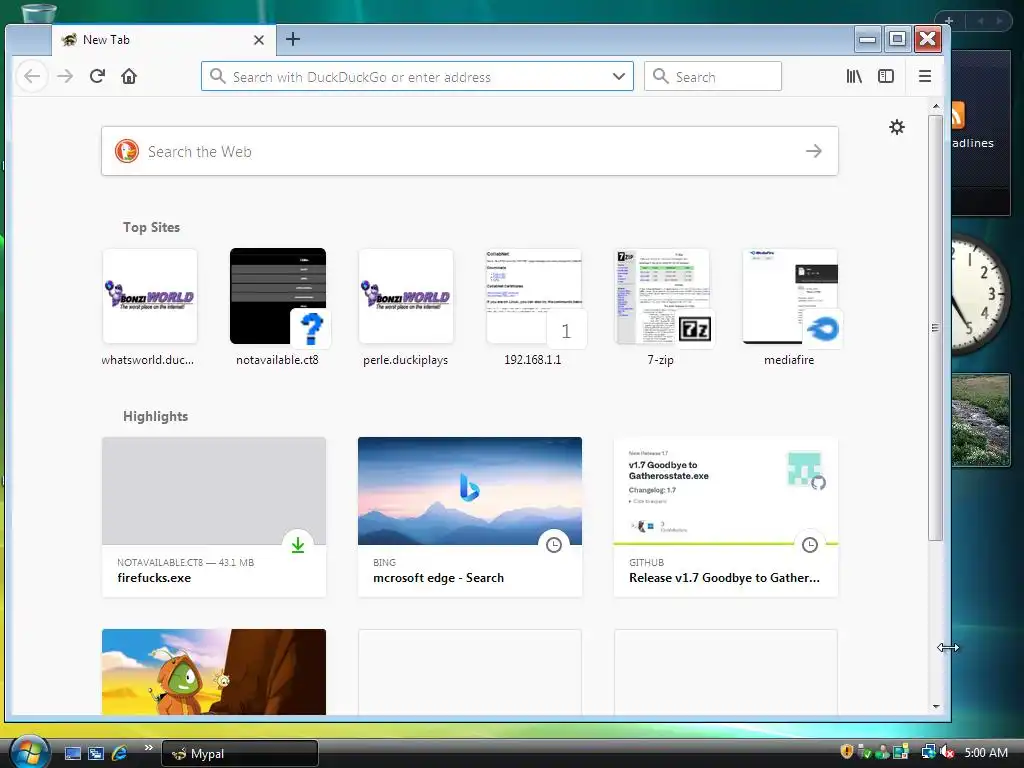Open a new tab with plus button
Screen dimensions: 1024x768
pyautogui.click(x=293, y=39)
